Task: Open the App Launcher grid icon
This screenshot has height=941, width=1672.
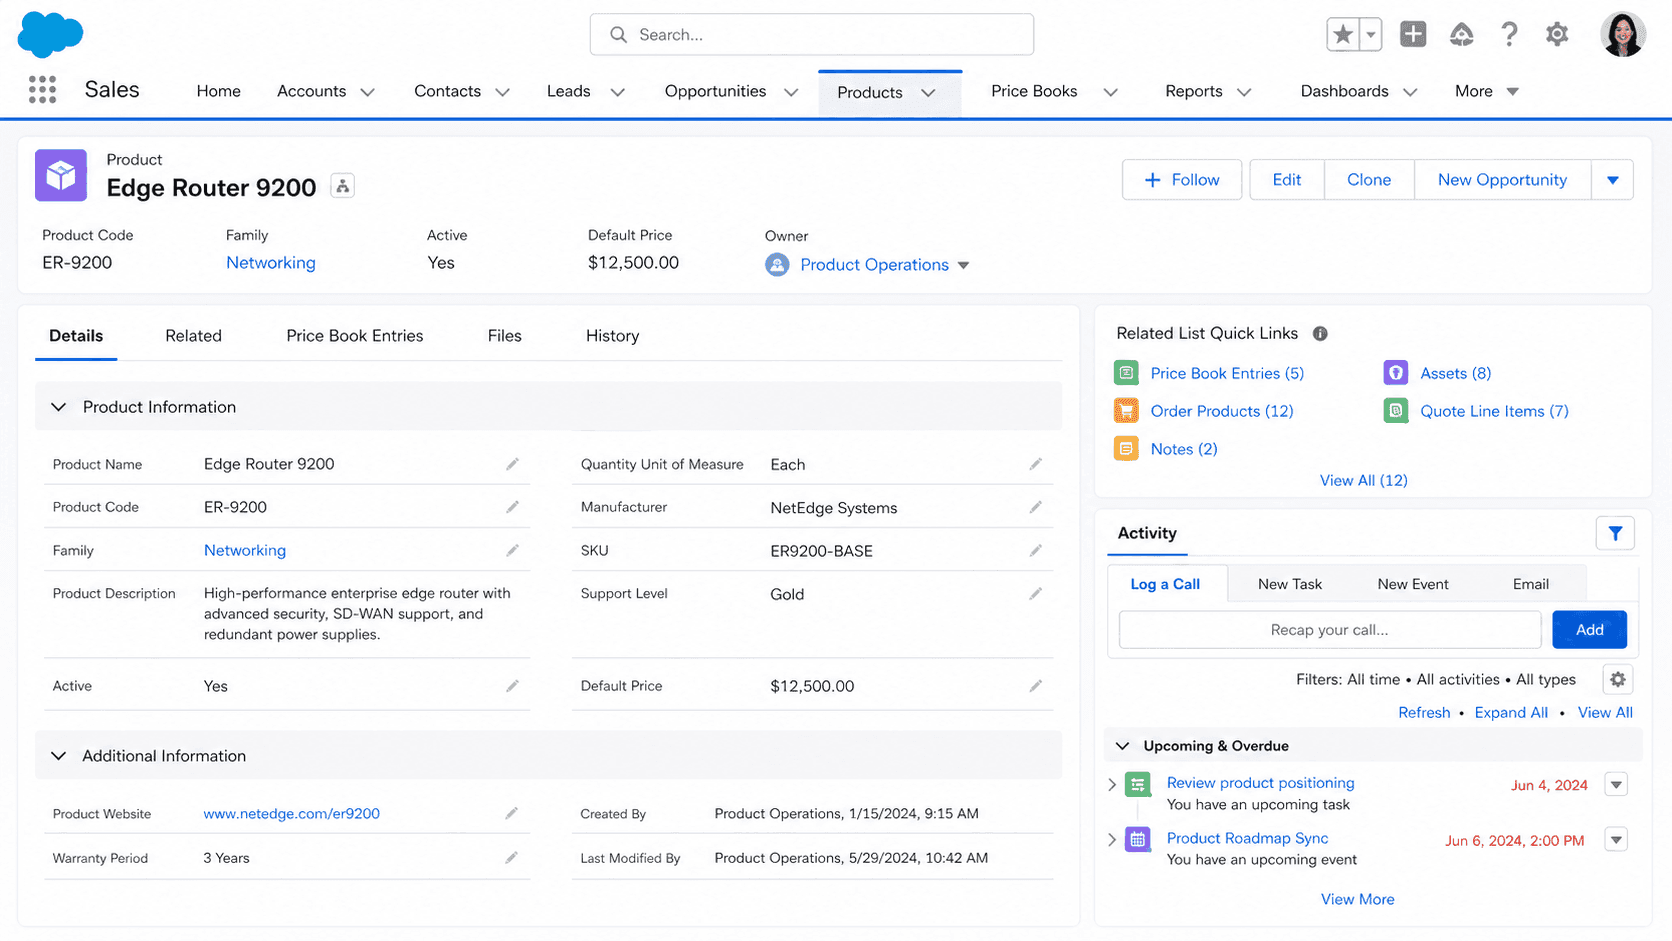Action: (42, 90)
